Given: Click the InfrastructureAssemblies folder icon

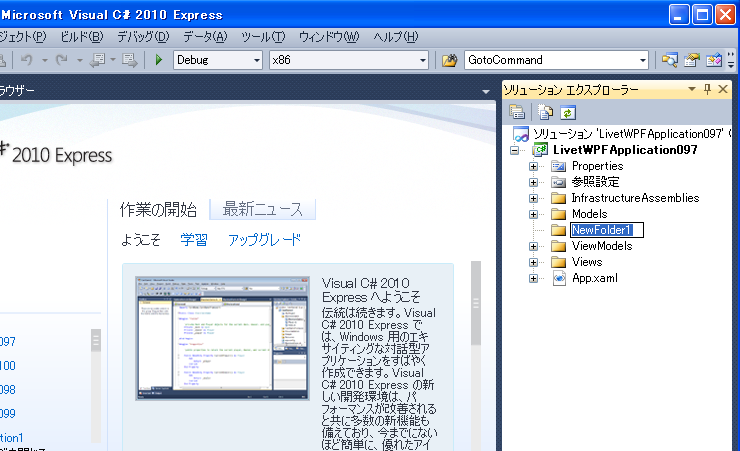Looking at the screenshot, I should 559,198.
